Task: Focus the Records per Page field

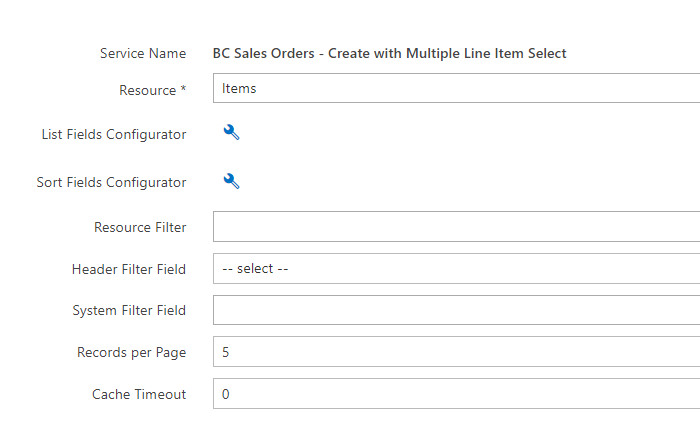Action: point(456,352)
